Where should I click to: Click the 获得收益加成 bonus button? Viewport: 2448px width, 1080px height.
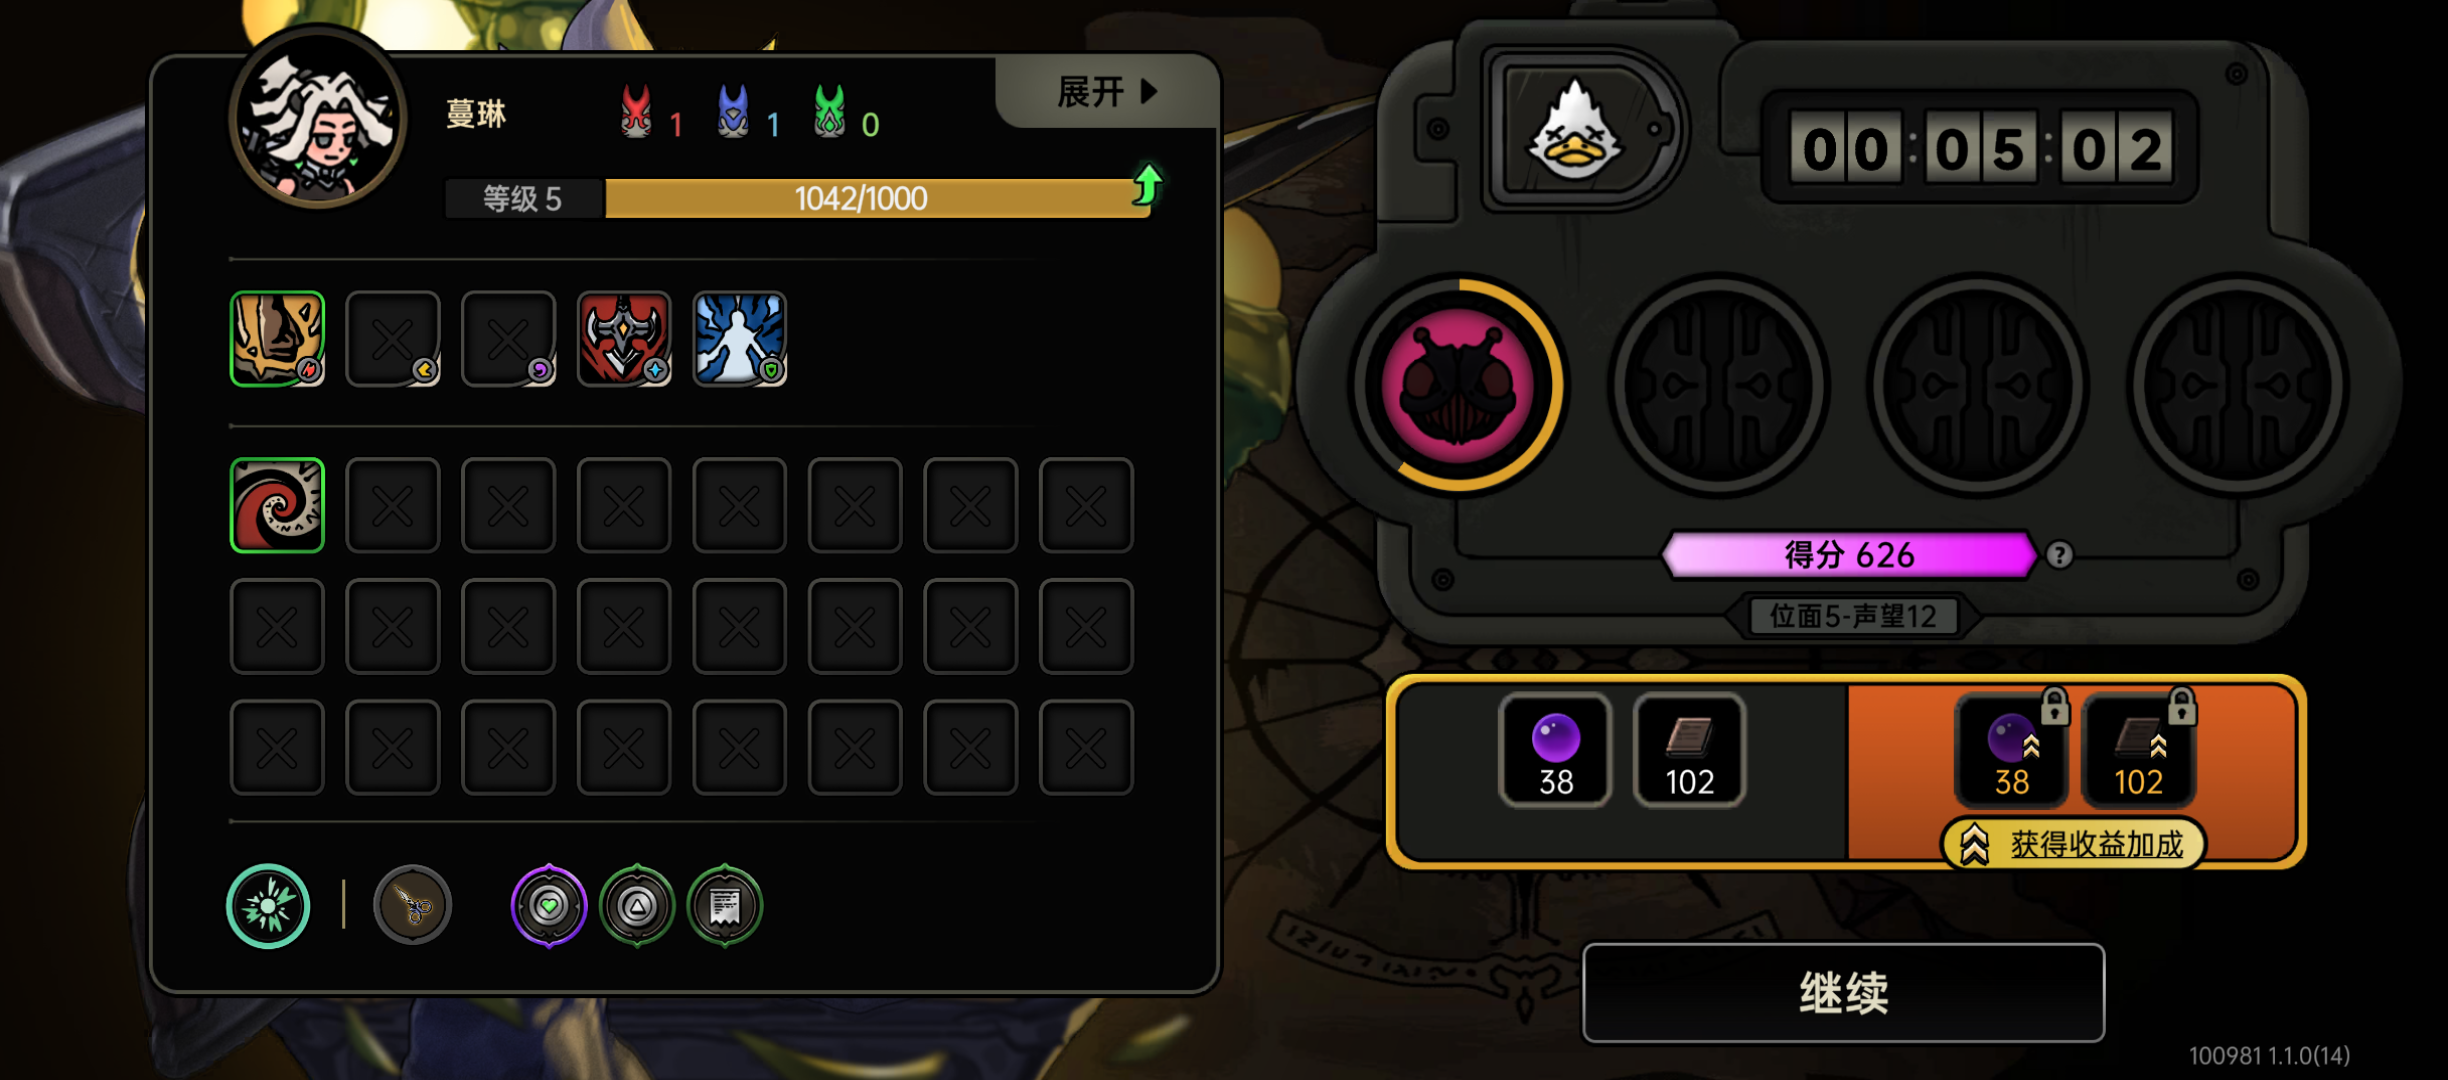2074,845
